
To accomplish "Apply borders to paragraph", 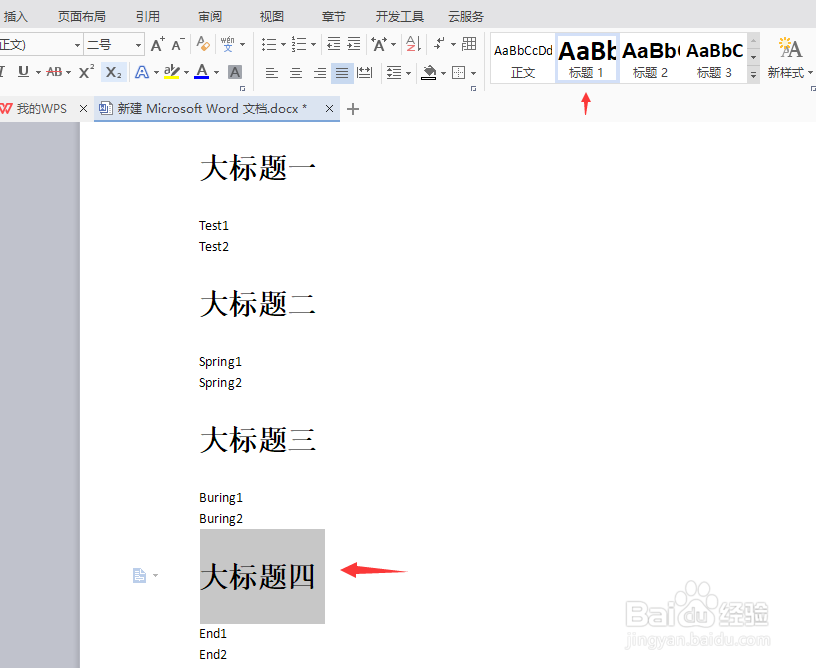I will click(x=458, y=72).
